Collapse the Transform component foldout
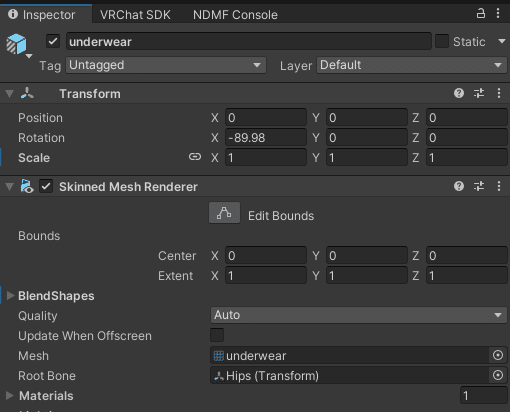Viewport: 510px width, 412px height. (x=9, y=94)
